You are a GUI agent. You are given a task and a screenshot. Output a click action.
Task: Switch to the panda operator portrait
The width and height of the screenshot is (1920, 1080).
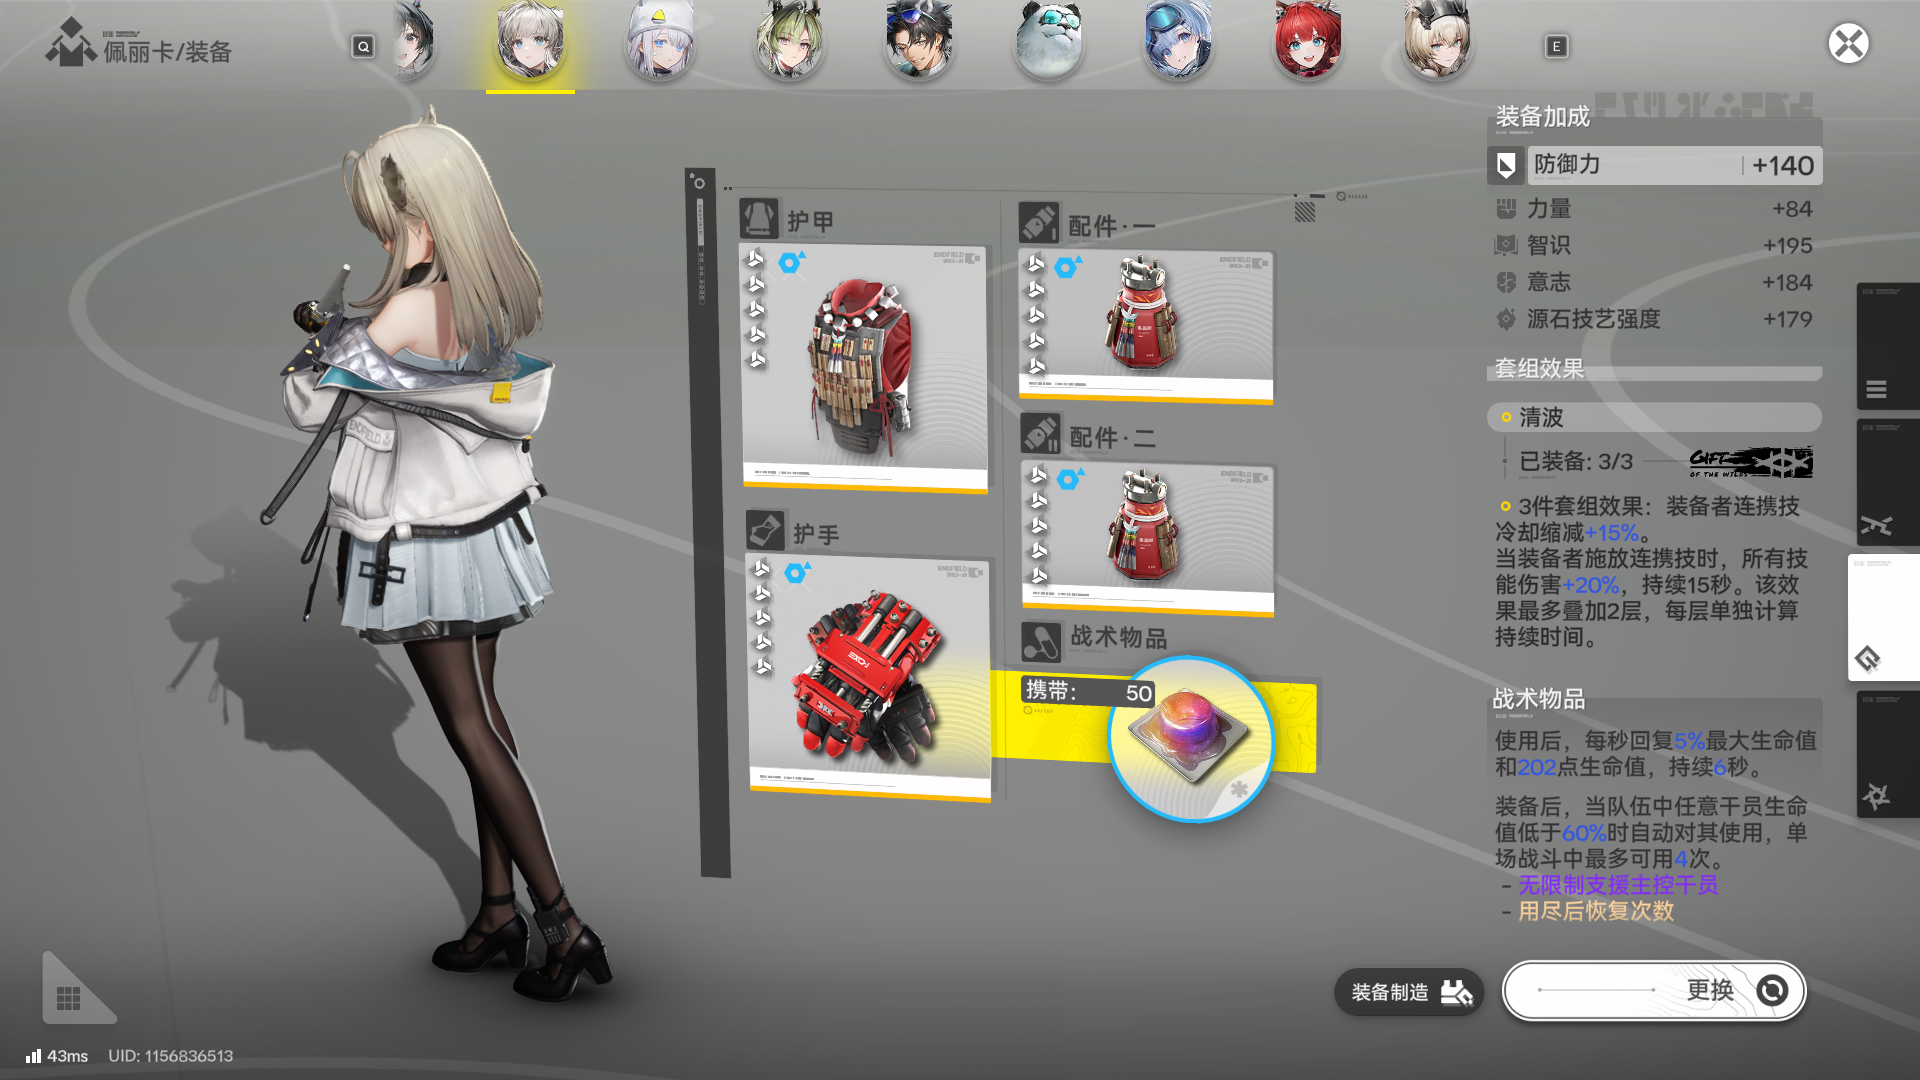pos(1049,41)
